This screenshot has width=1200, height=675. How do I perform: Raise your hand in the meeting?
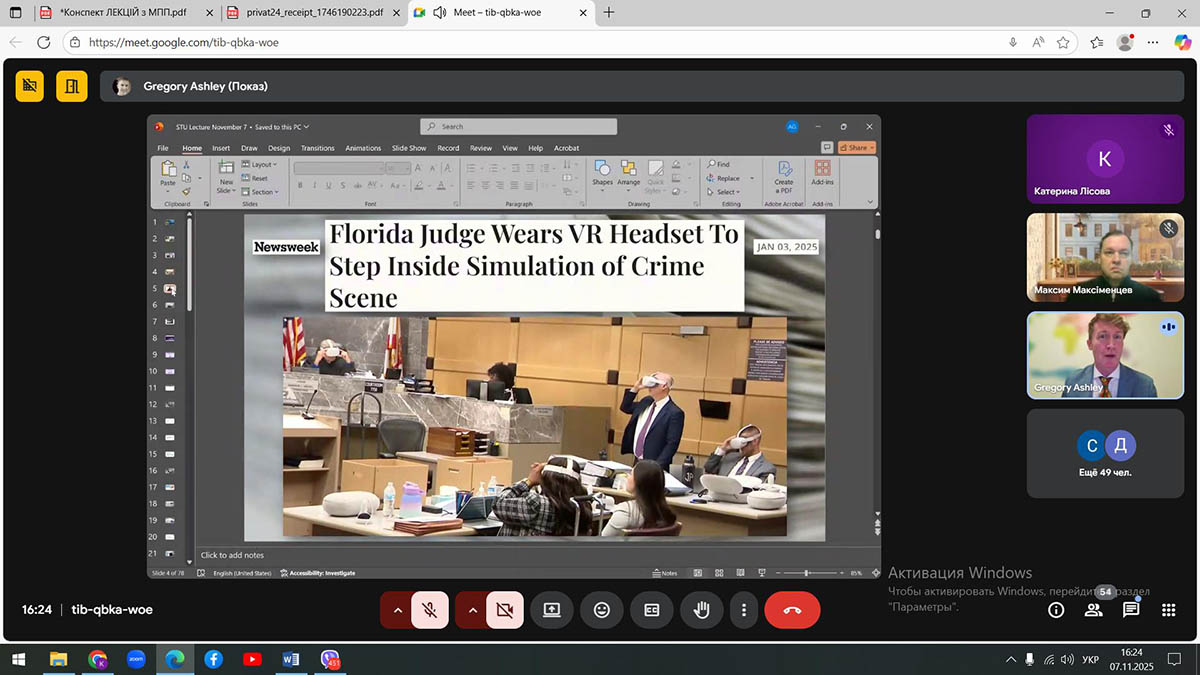pyautogui.click(x=701, y=609)
